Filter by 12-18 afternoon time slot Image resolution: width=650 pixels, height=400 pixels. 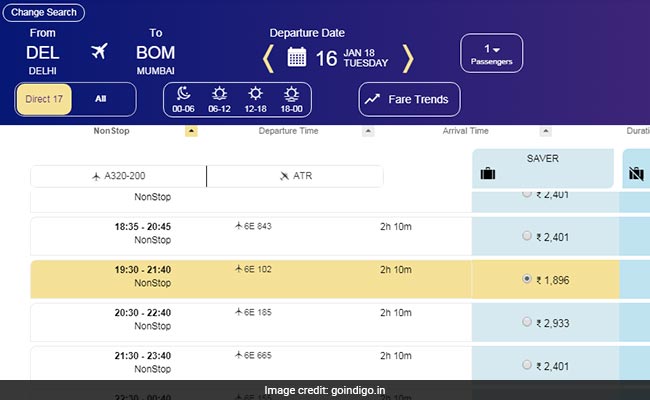pyautogui.click(x=255, y=100)
